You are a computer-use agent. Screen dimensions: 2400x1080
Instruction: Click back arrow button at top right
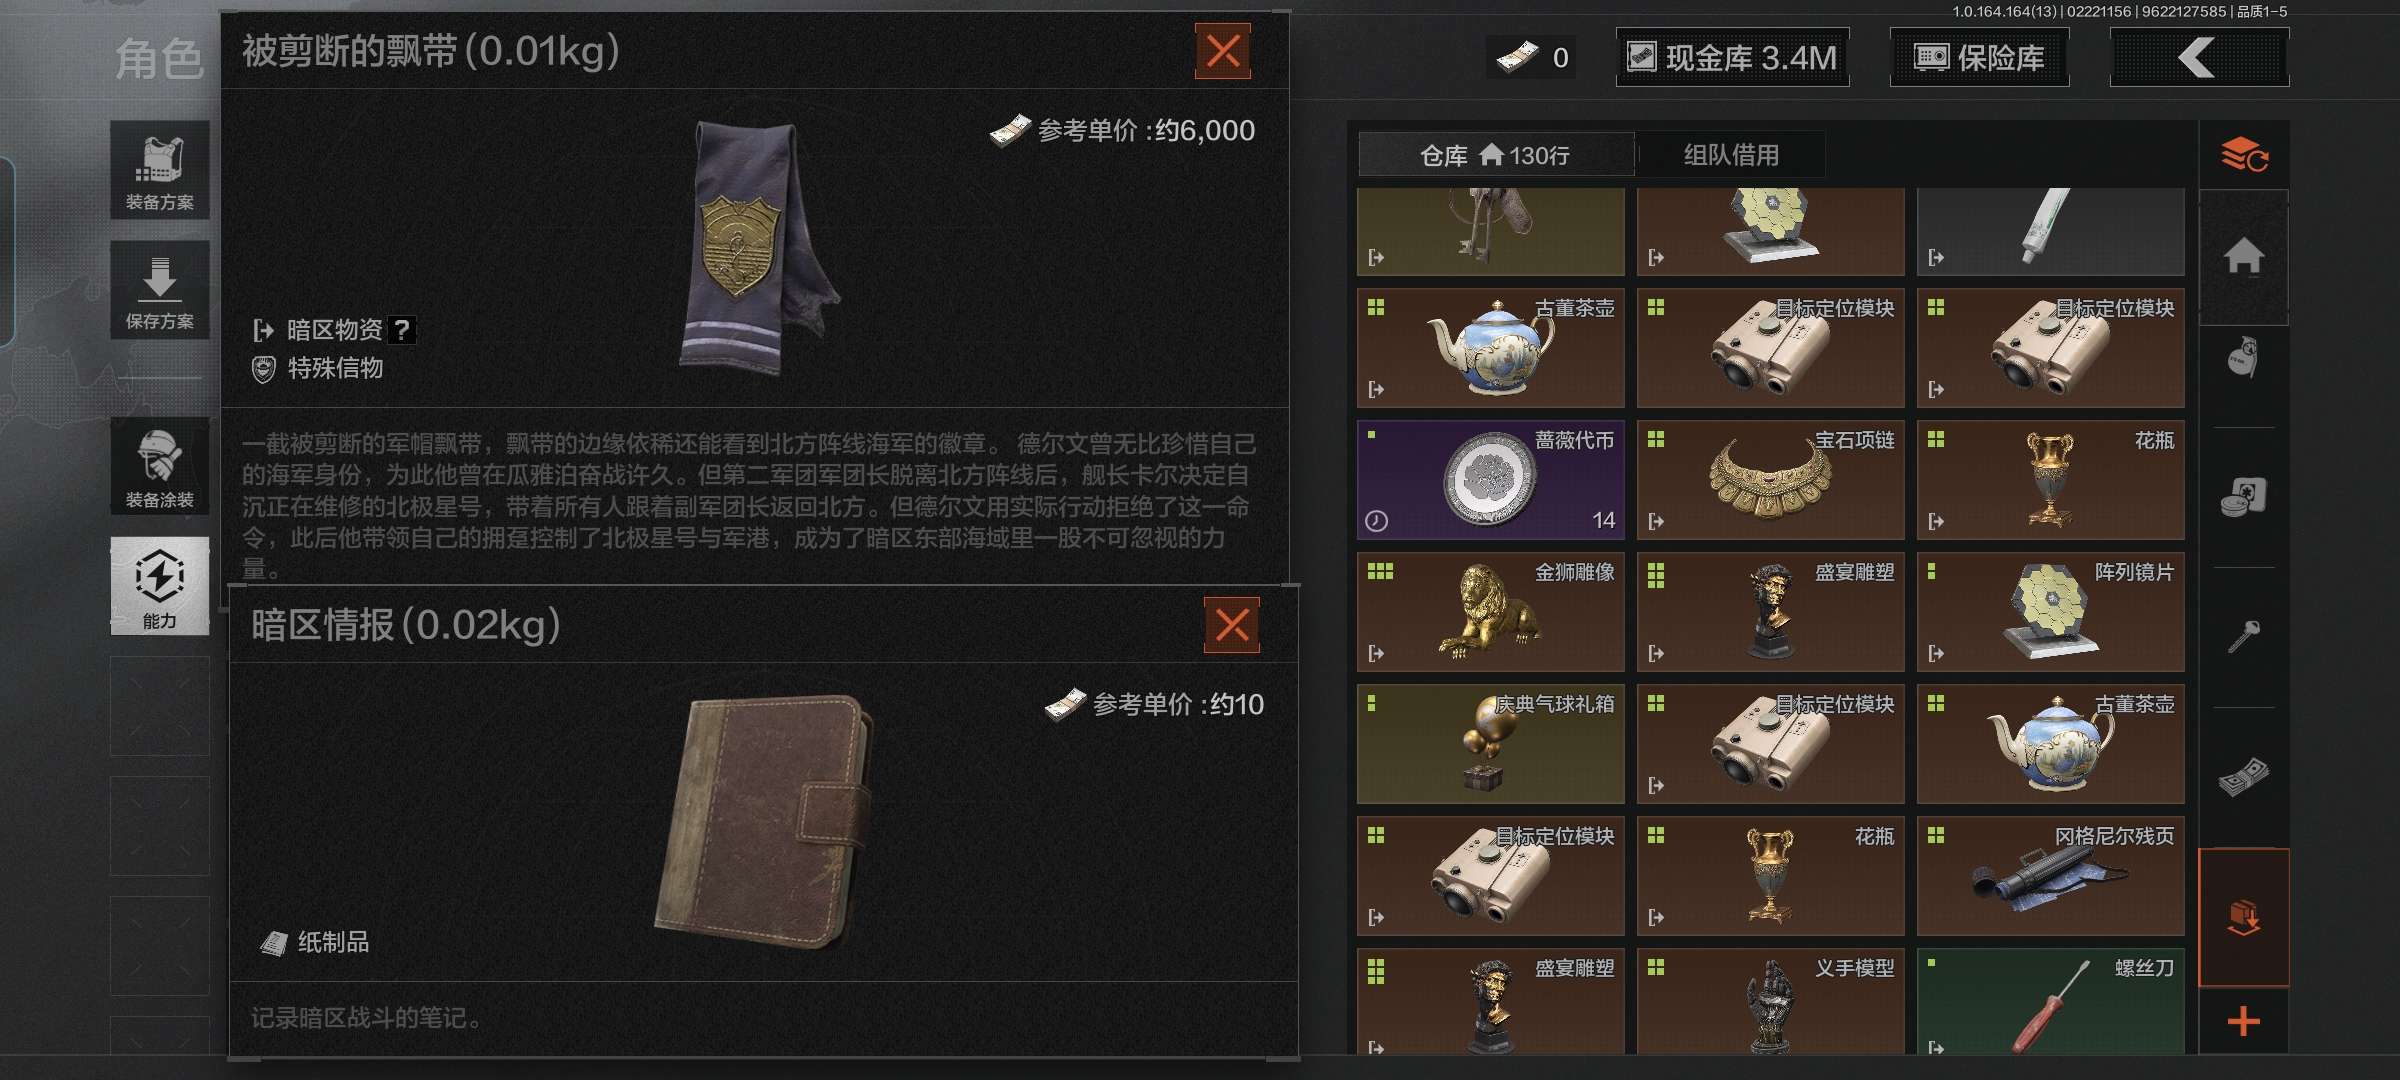click(x=2199, y=58)
